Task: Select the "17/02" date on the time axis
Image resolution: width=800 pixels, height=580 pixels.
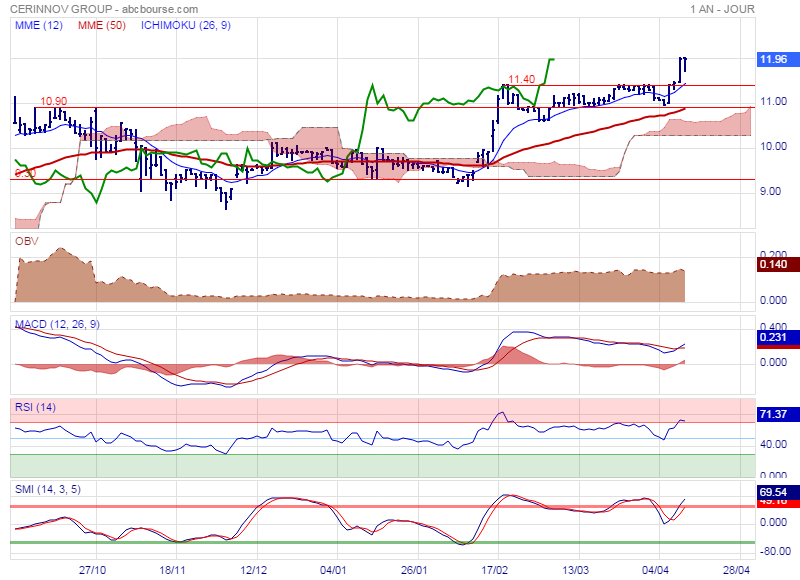Action: click(x=494, y=570)
